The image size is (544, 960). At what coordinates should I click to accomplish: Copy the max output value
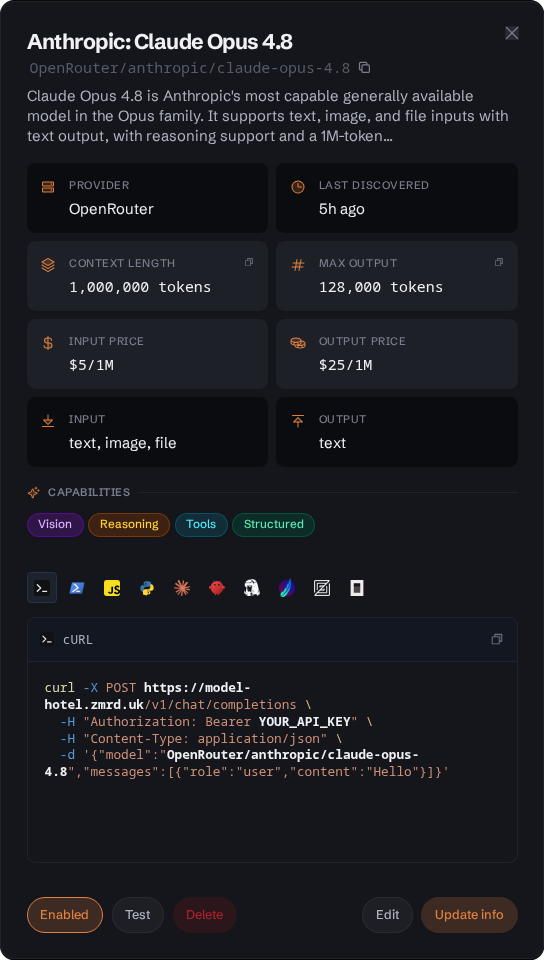pyautogui.click(x=499, y=262)
